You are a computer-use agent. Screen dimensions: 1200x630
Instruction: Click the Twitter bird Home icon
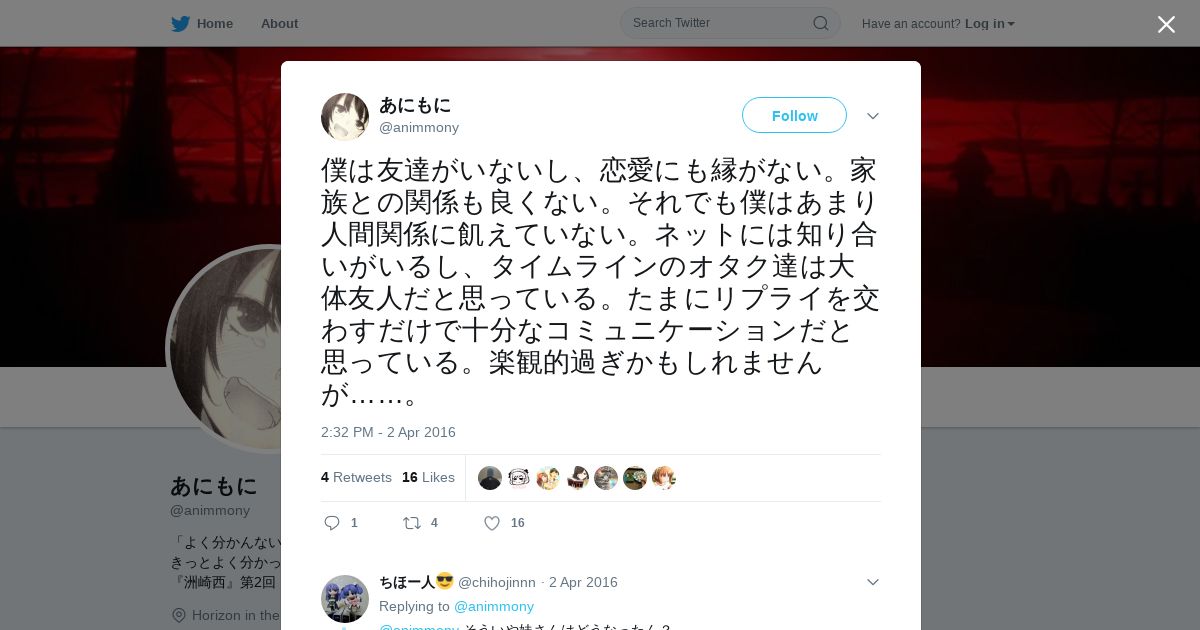(180, 23)
